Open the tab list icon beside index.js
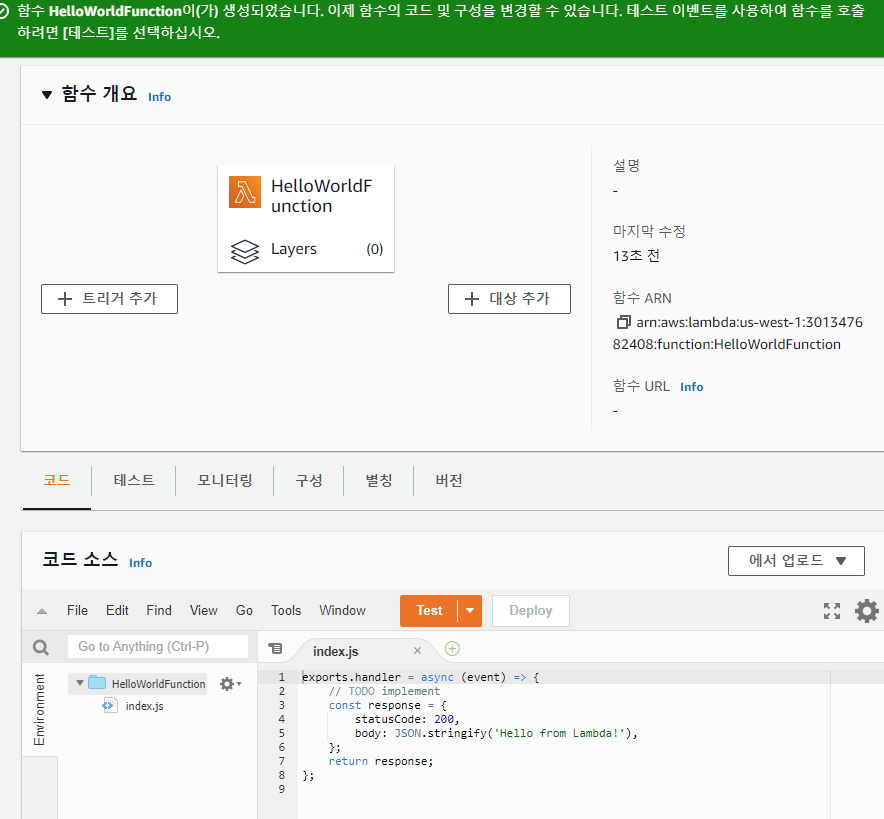884x819 pixels. [x=275, y=648]
